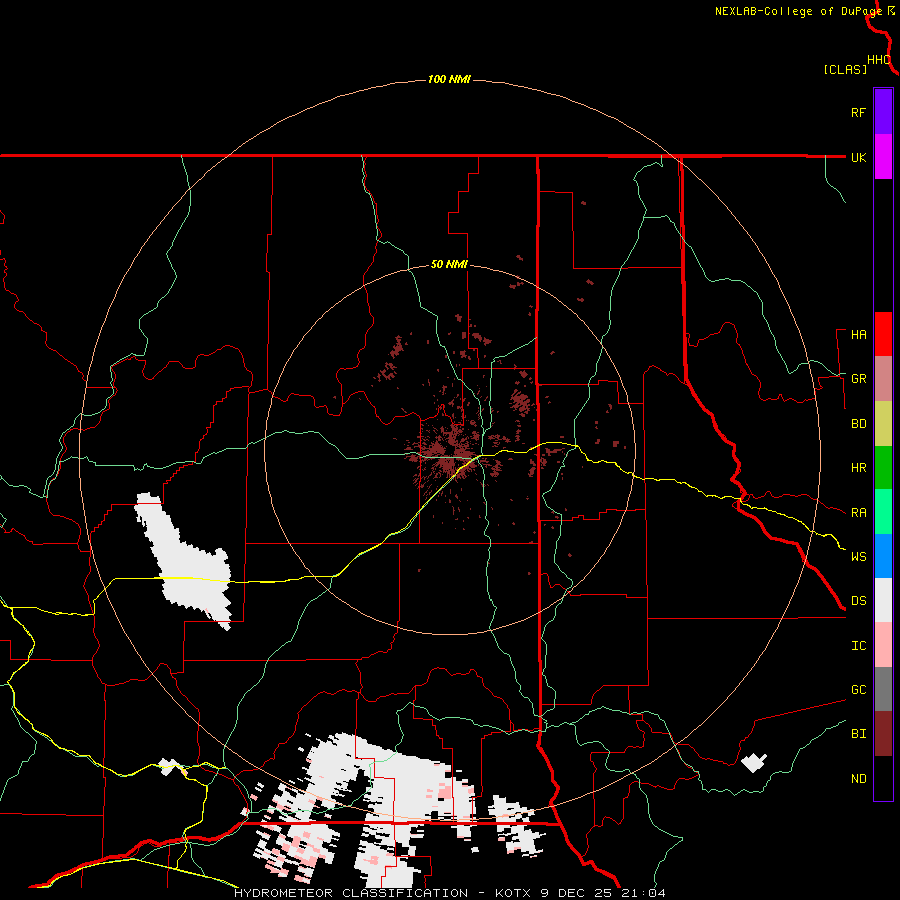Click the ND legend label
This screenshot has height=900, width=900.
coord(858,778)
